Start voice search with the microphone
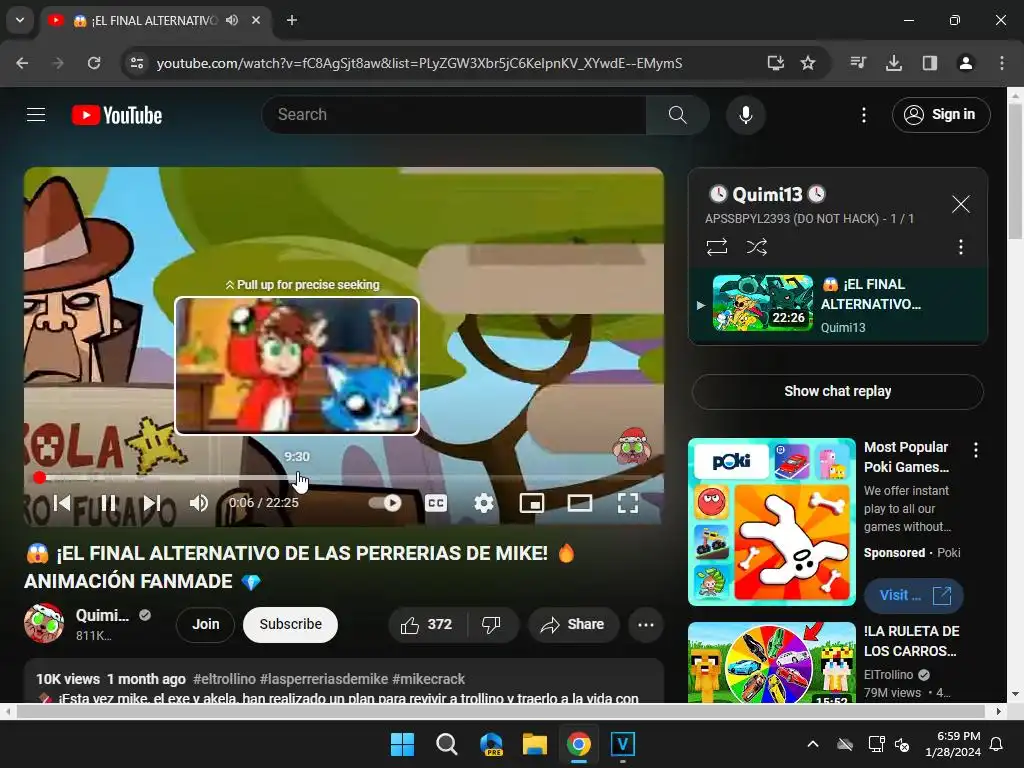Screen dimensions: 1024x768 pos(745,115)
